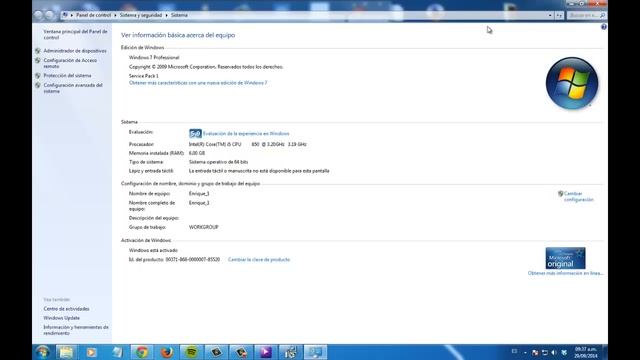
Task: Select the Sistema y seguridad breadcrumb
Action: click(141, 15)
